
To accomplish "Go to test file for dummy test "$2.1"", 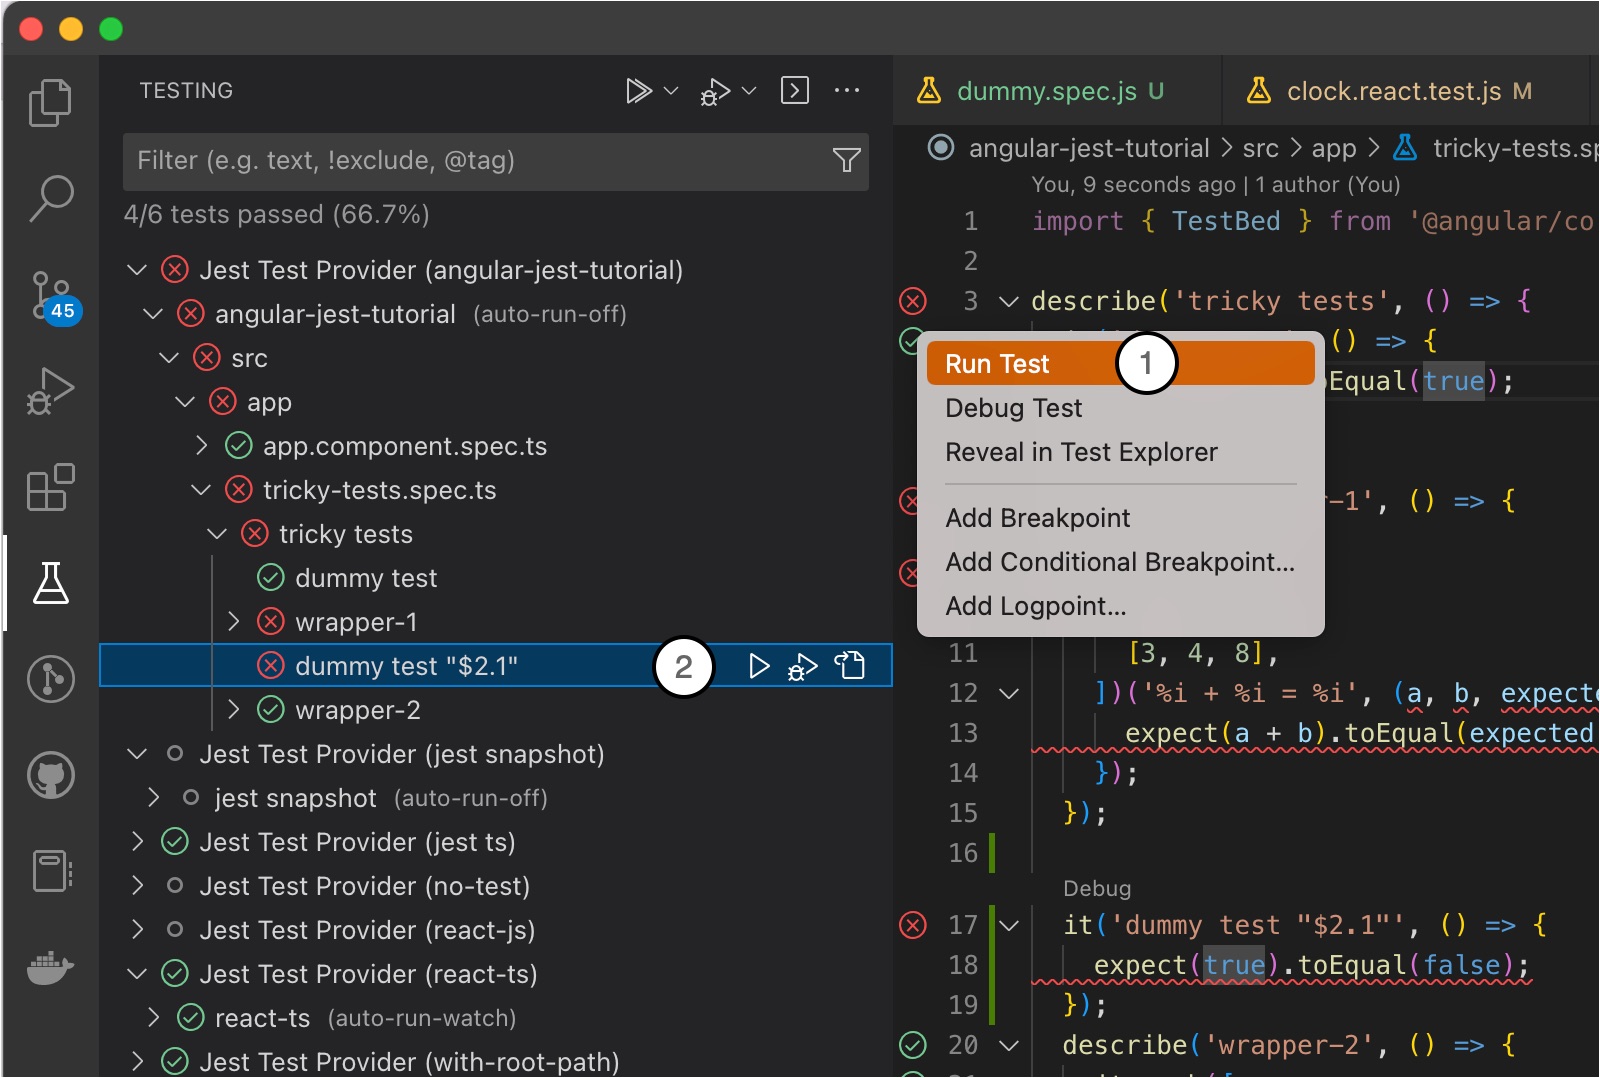I will 850,665.
